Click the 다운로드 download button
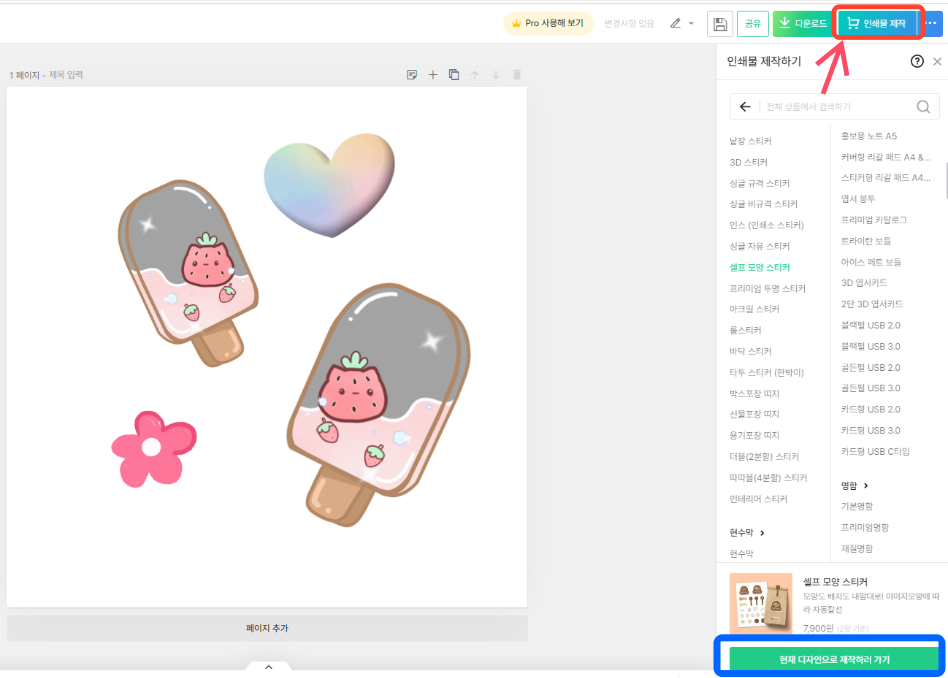The height and width of the screenshot is (678, 948). [x=804, y=24]
